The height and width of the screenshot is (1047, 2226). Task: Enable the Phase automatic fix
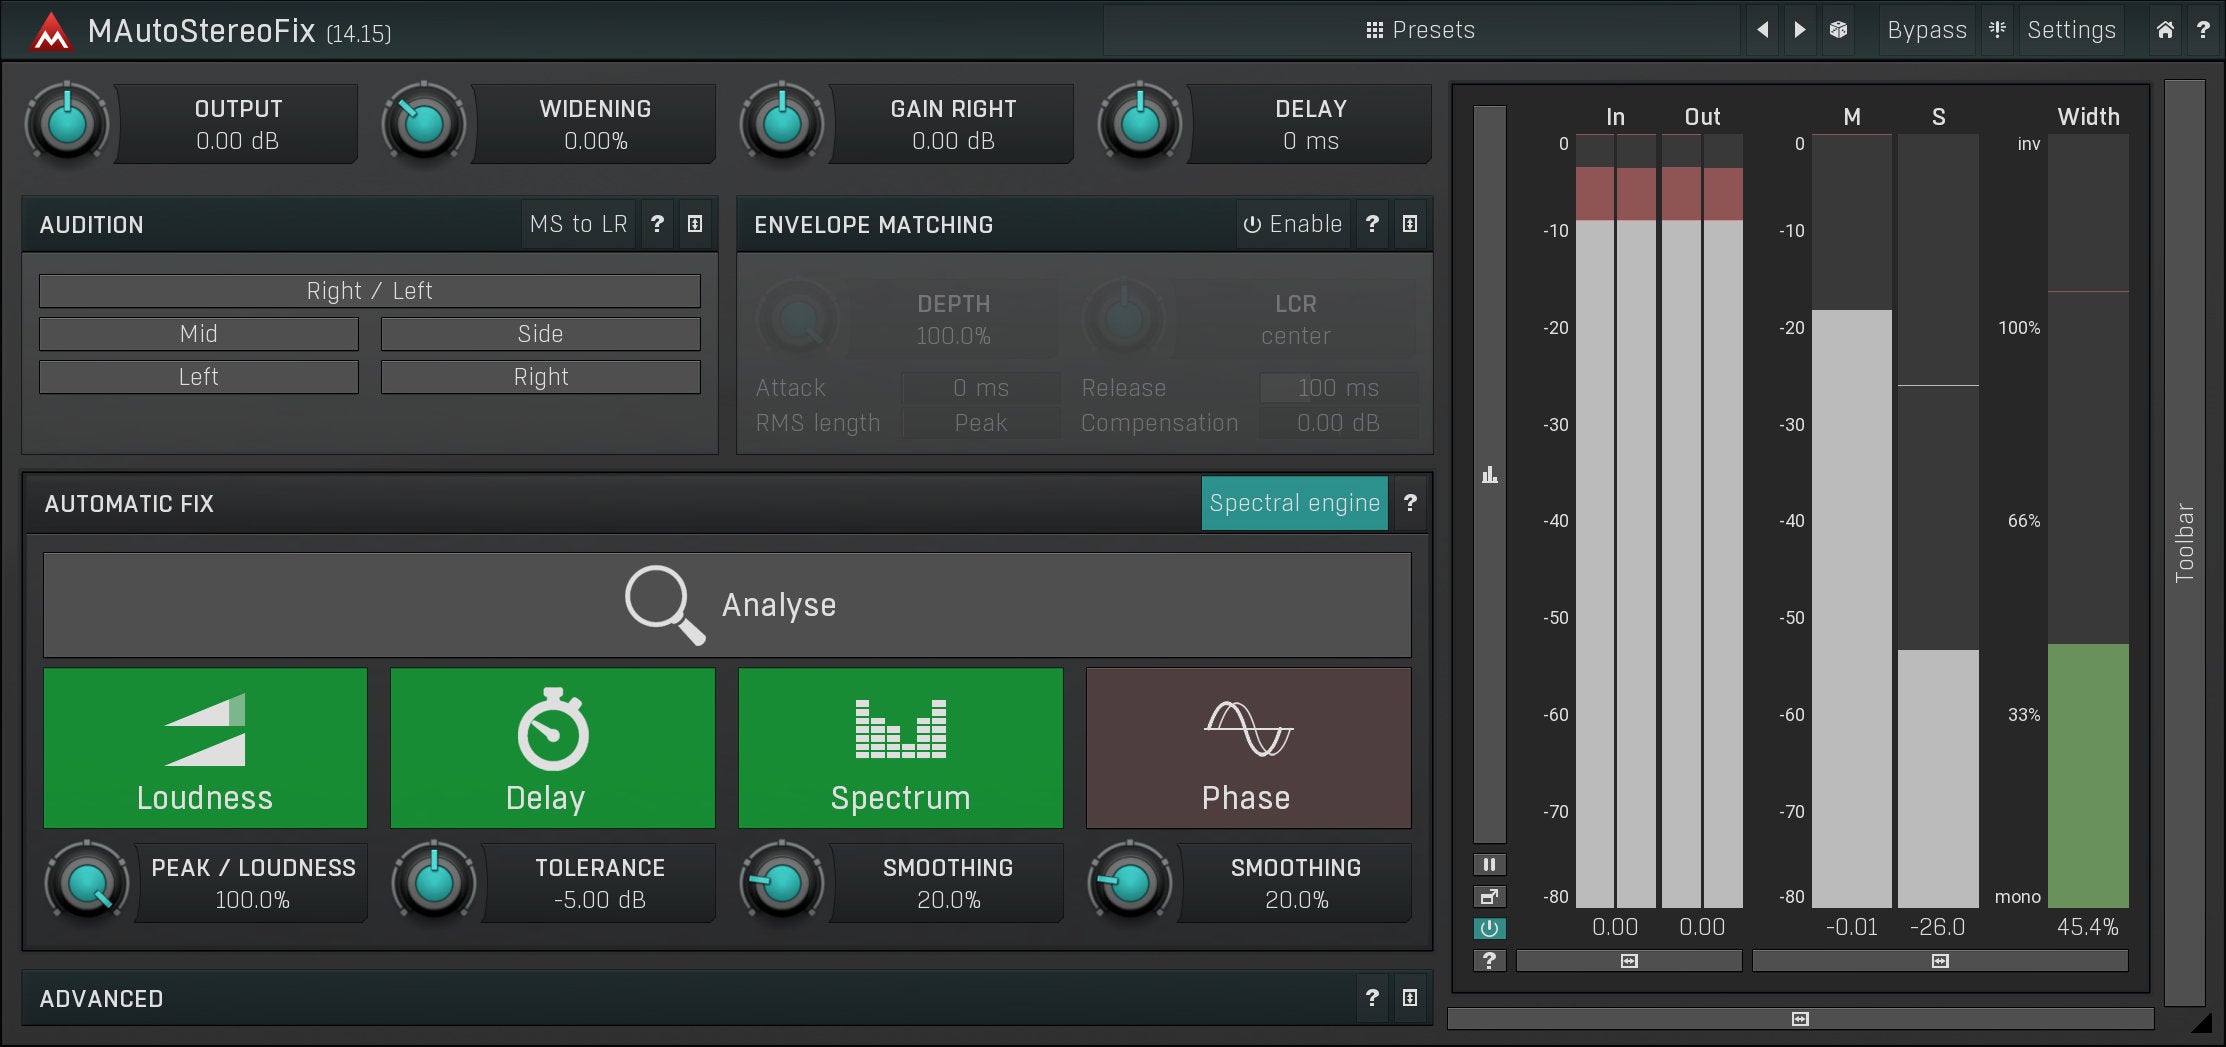(1248, 748)
